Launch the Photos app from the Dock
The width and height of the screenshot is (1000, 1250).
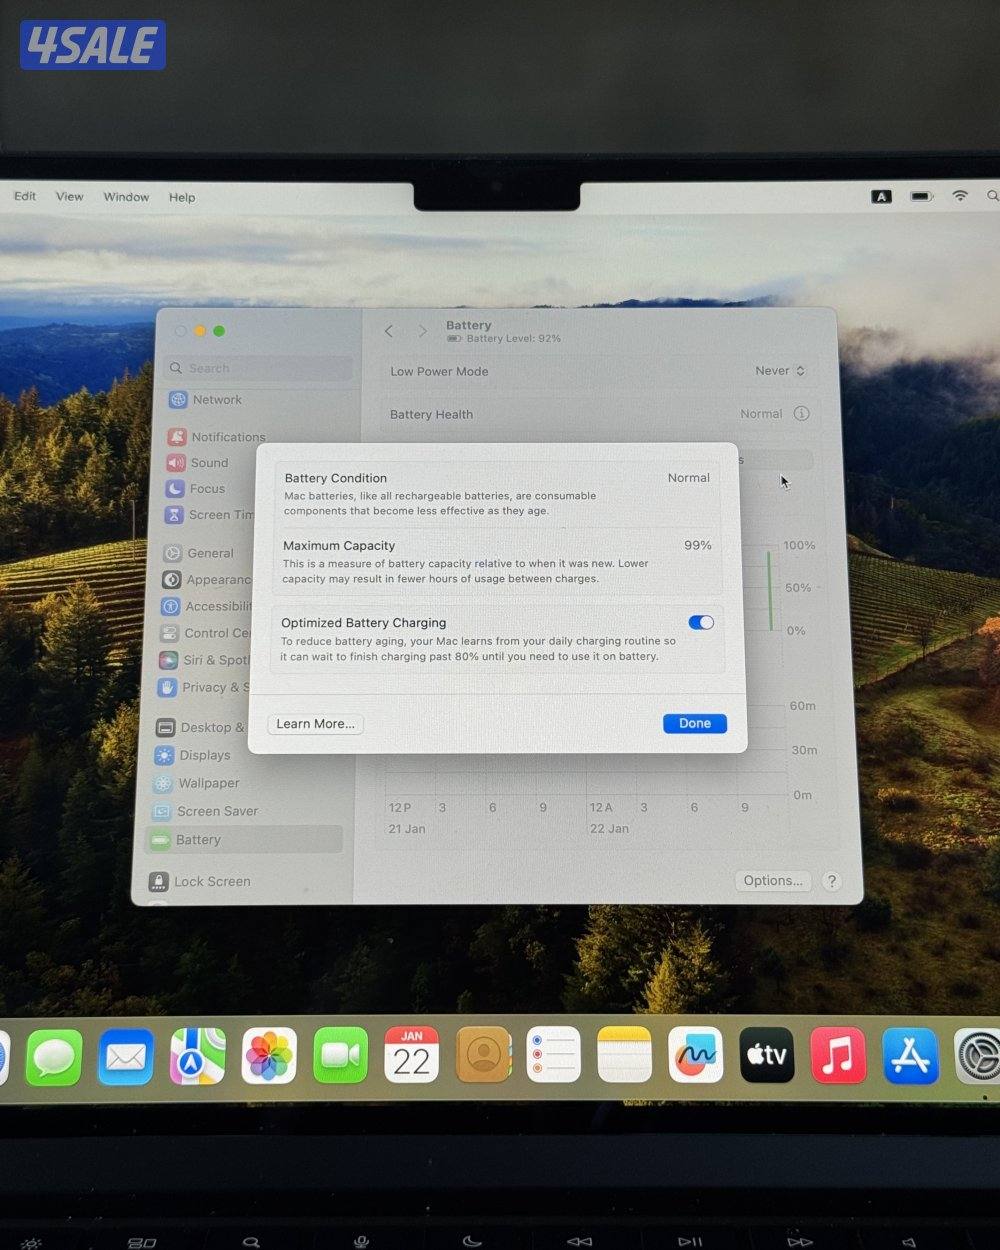[269, 1056]
